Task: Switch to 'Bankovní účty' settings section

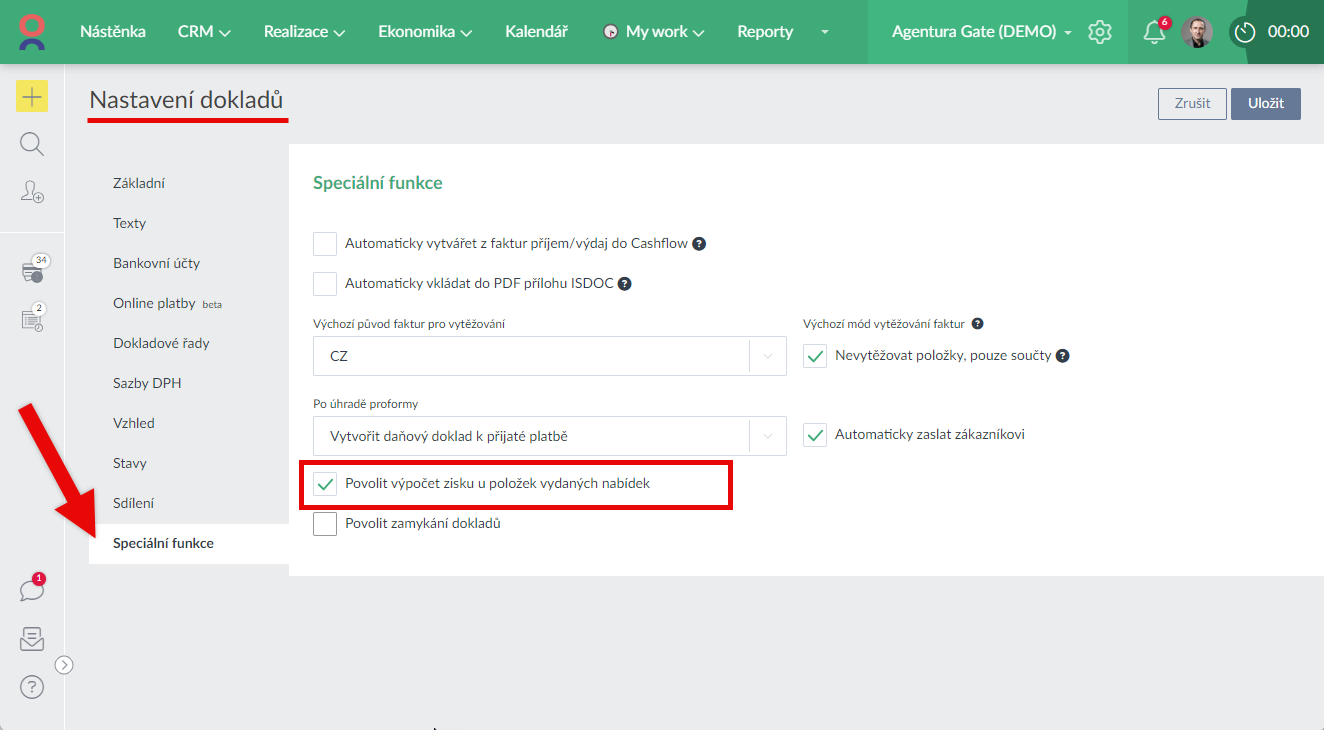Action: point(156,263)
